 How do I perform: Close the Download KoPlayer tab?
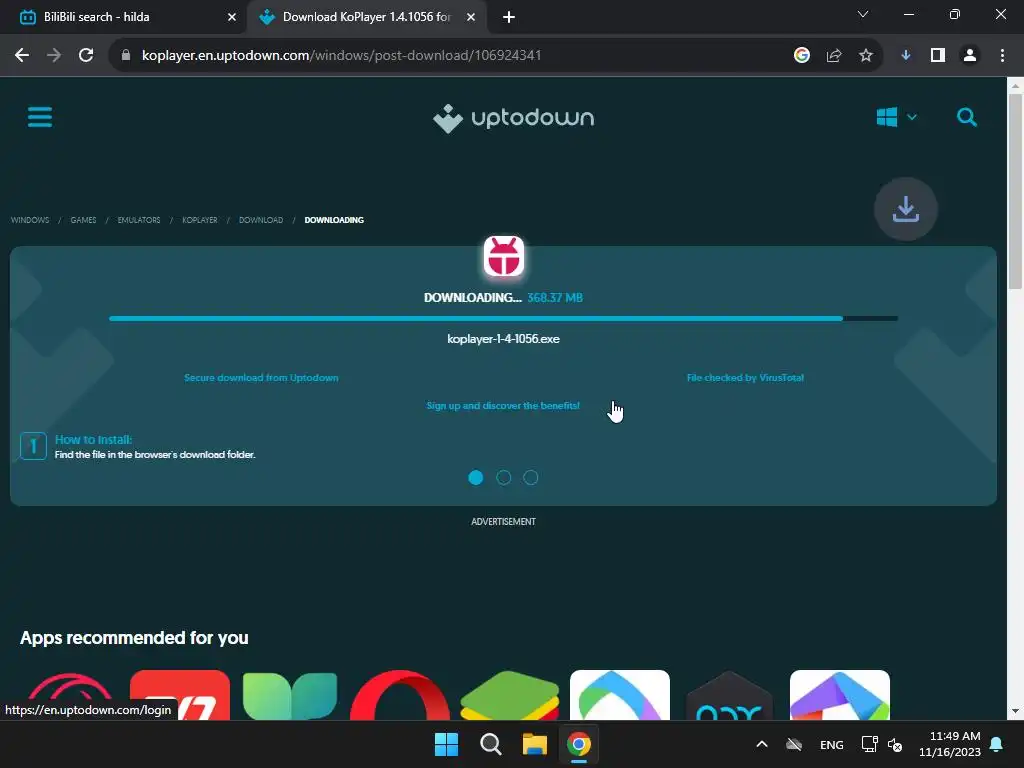click(x=471, y=18)
